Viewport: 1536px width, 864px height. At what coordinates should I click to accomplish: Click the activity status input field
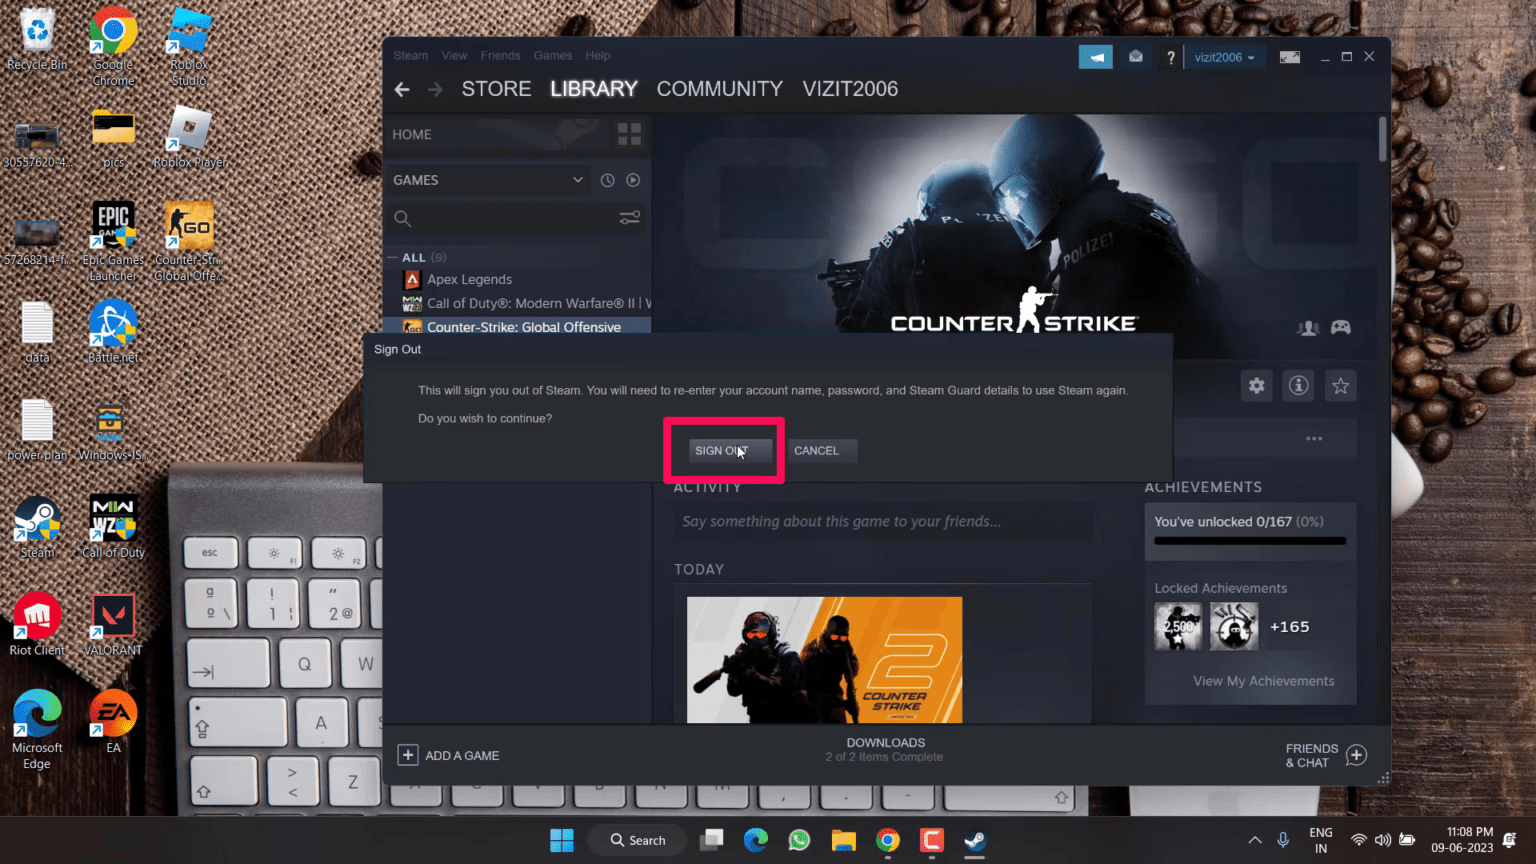(x=883, y=521)
